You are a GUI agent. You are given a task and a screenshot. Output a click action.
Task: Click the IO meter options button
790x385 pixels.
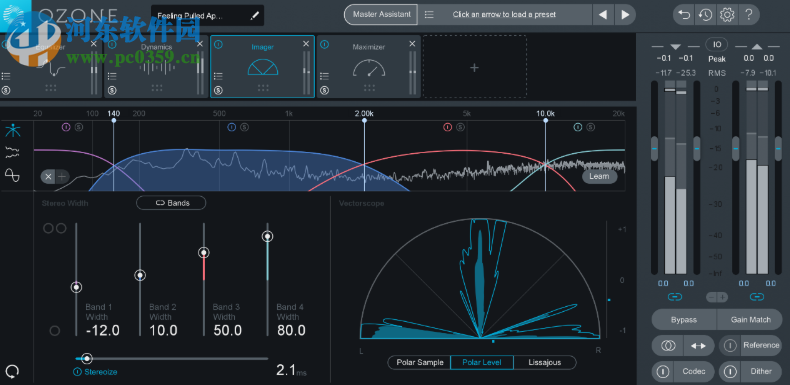717,45
